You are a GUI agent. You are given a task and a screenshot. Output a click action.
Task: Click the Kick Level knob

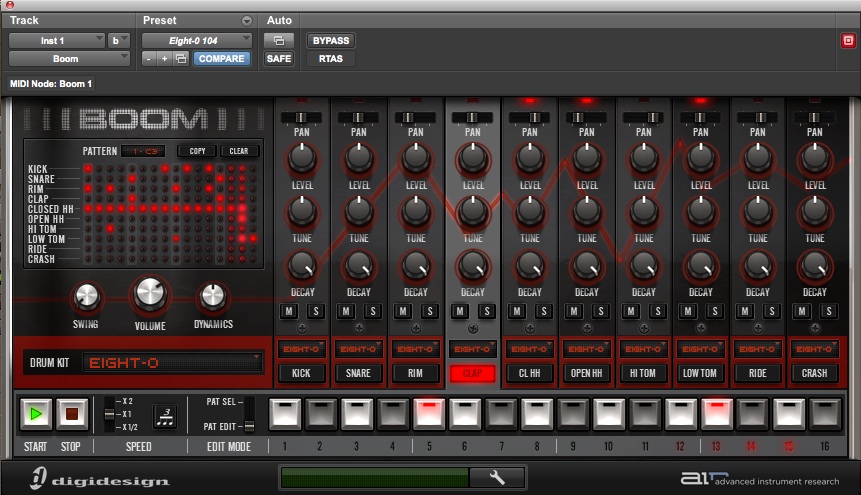point(302,159)
